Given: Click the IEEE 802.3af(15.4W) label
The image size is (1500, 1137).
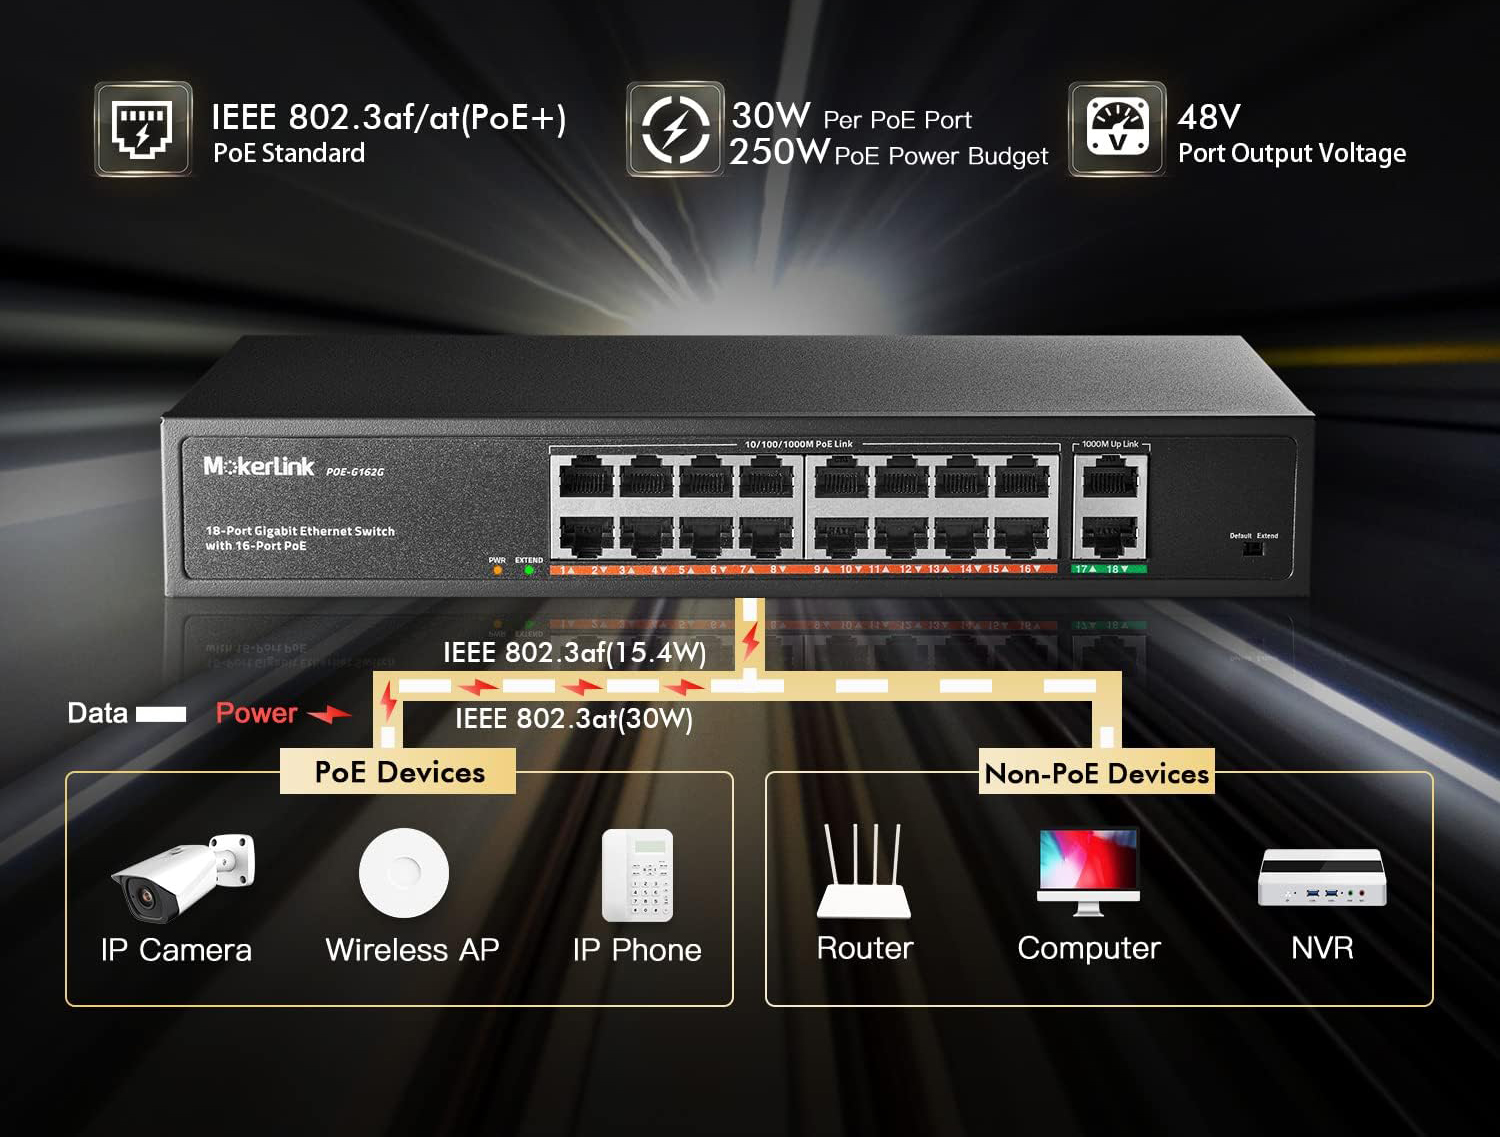Looking at the screenshot, I should click(574, 653).
